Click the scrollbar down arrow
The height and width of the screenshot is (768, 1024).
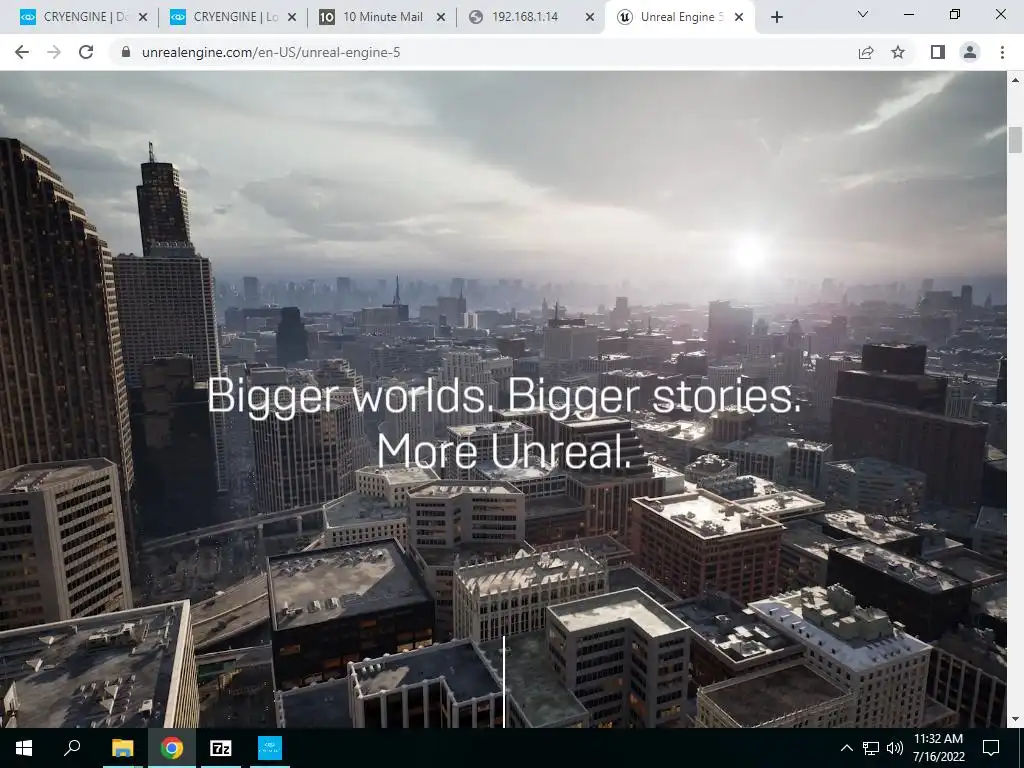pyautogui.click(x=1015, y=719)
